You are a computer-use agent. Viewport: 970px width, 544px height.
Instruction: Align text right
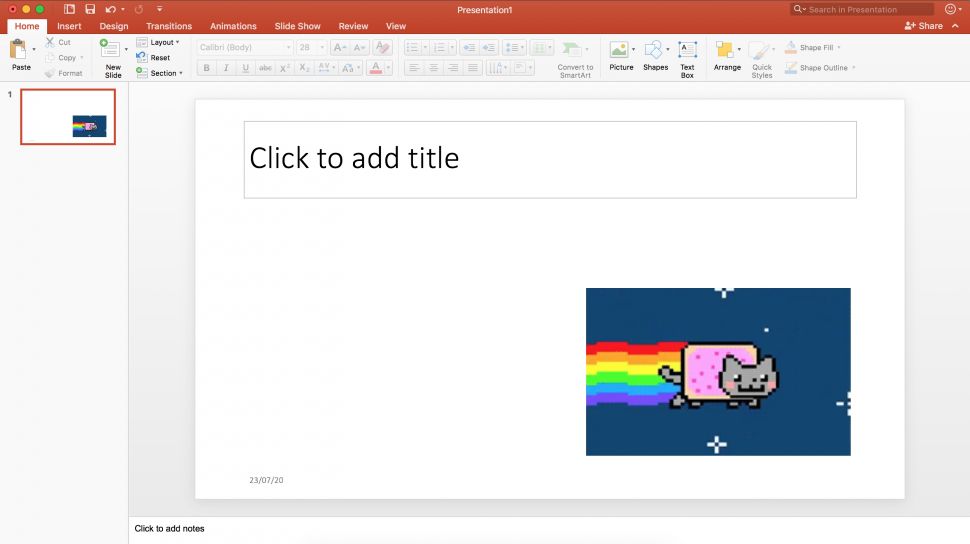(453, 68)
